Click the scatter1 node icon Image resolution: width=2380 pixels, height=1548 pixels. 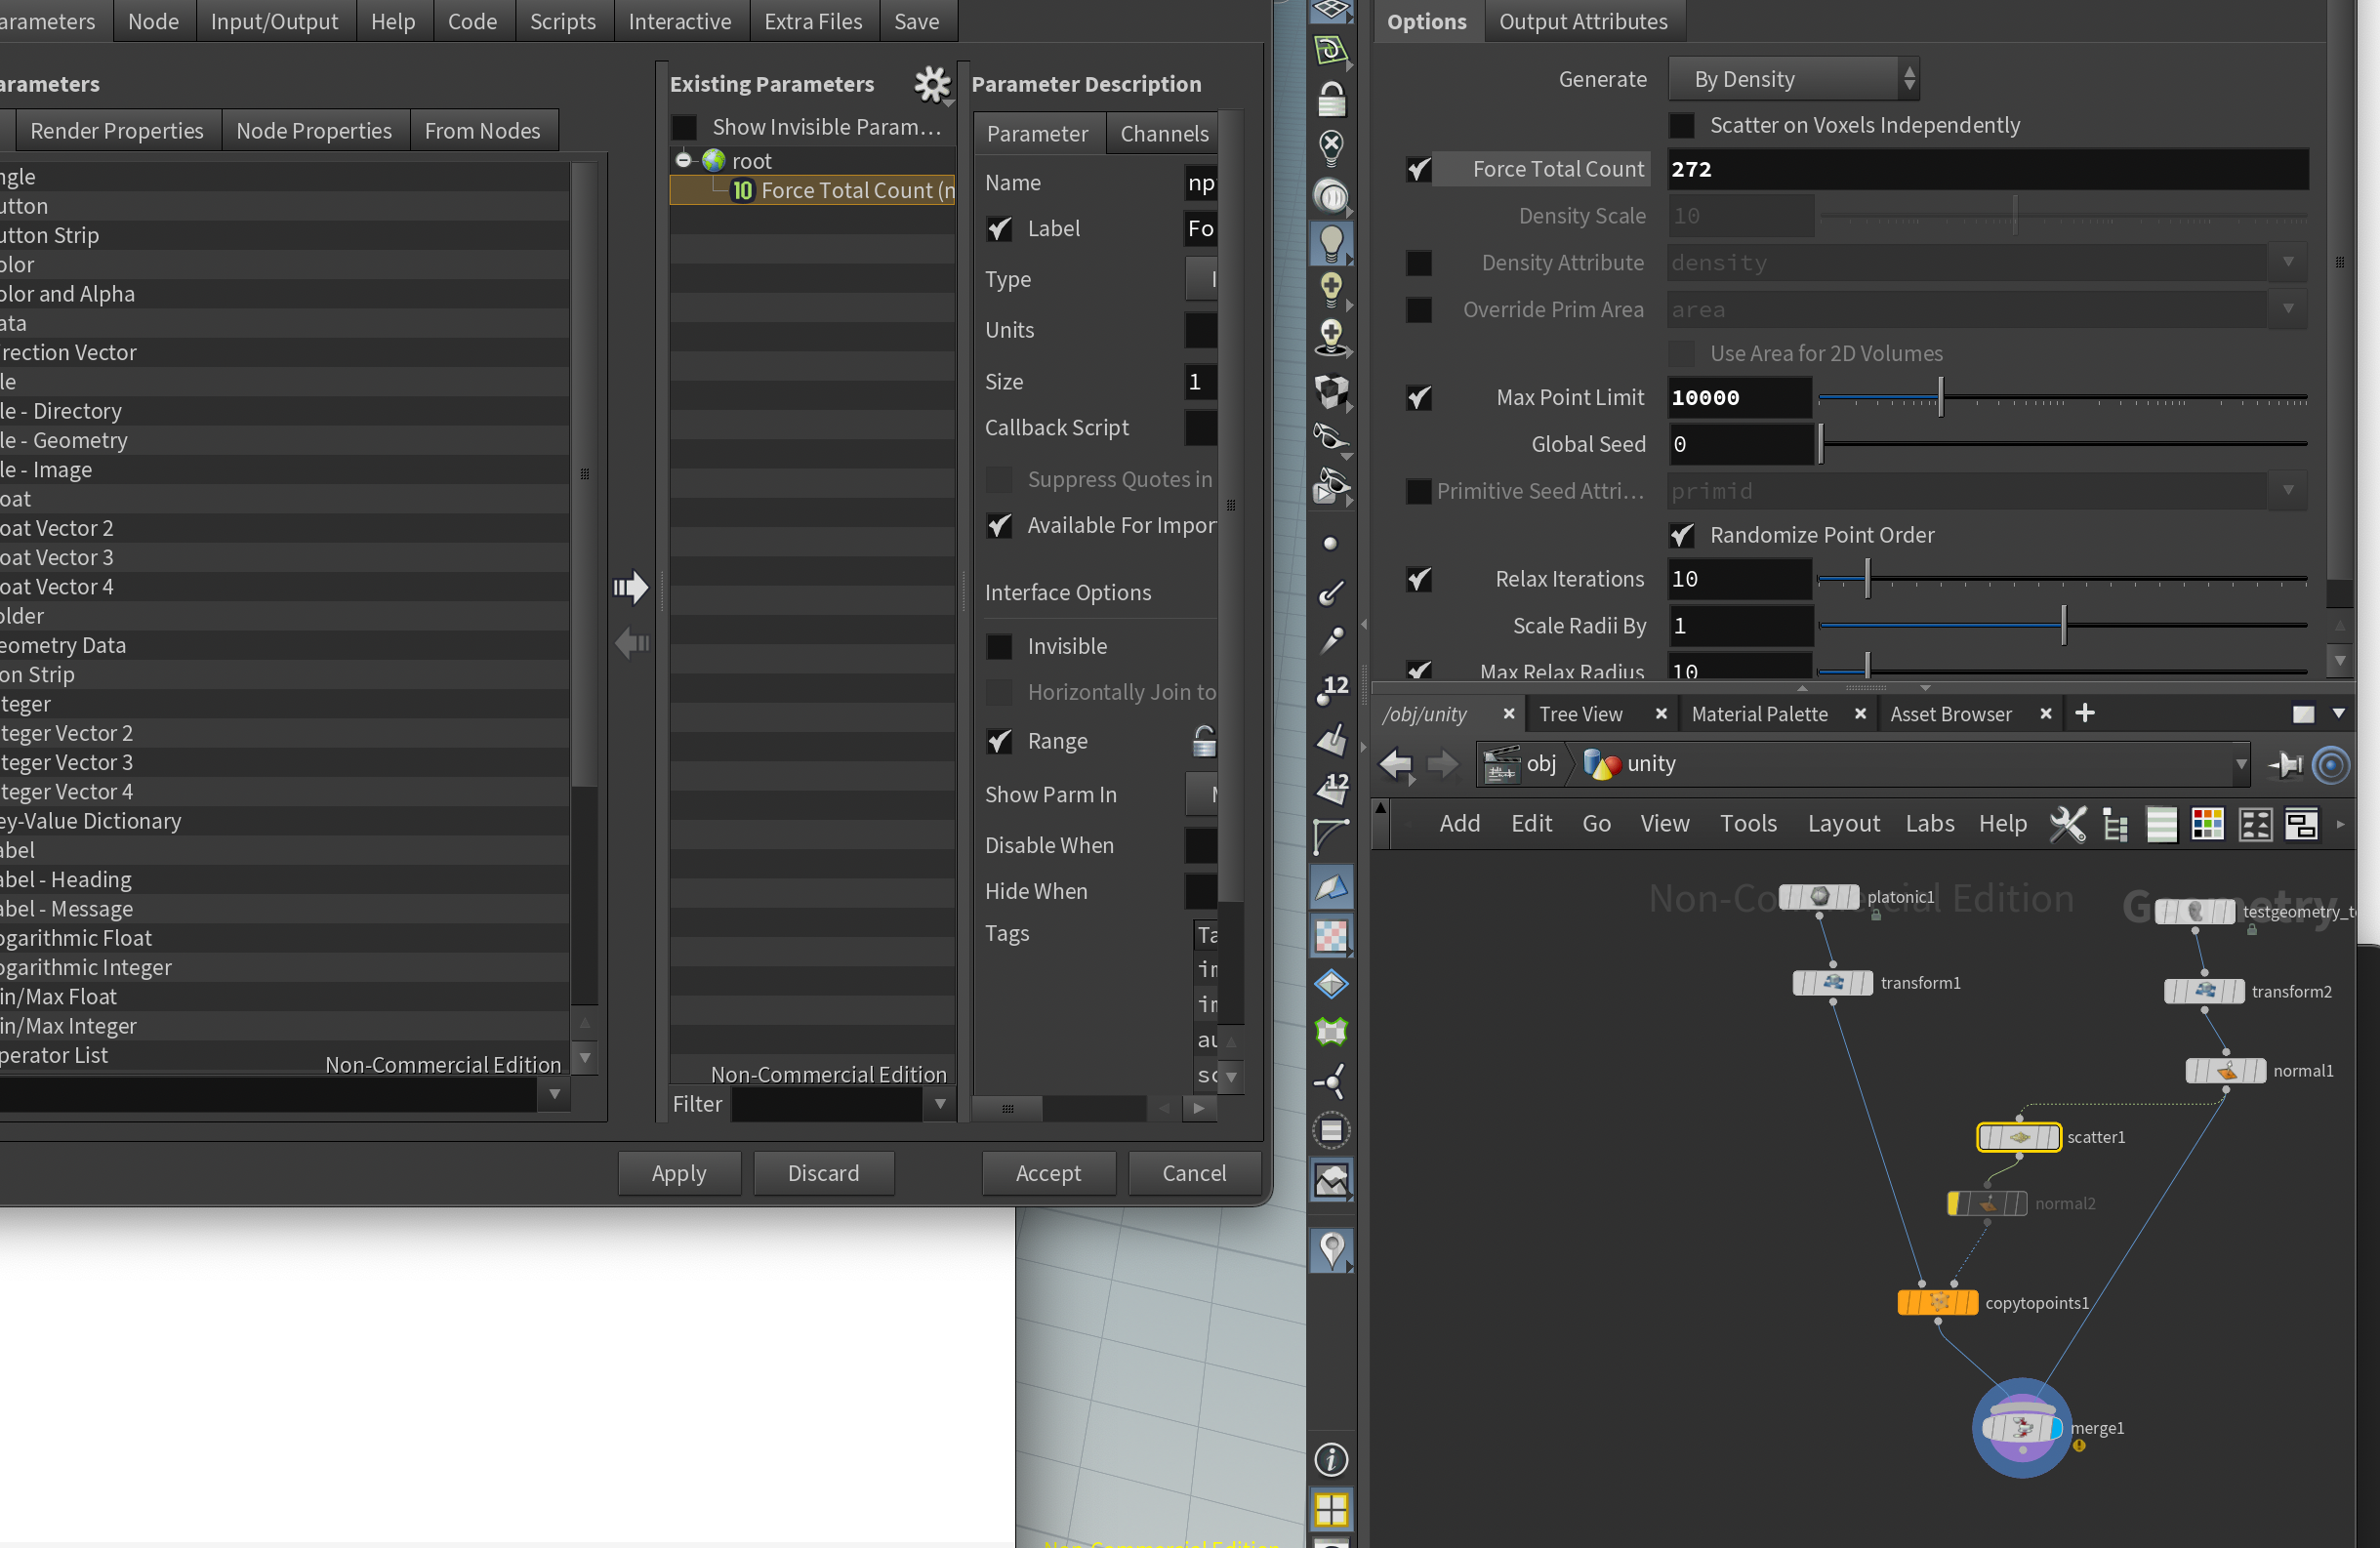[x=2018, y=1137]
